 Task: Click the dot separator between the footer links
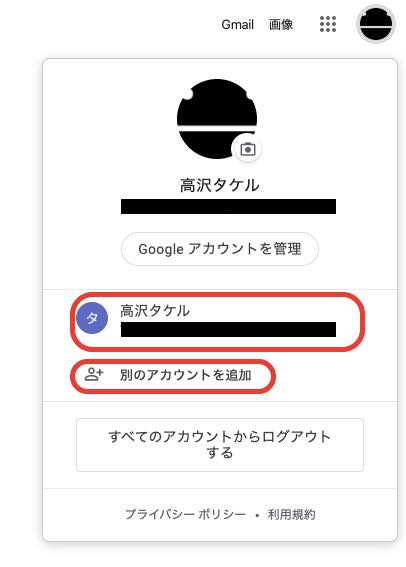pos(257,515)
